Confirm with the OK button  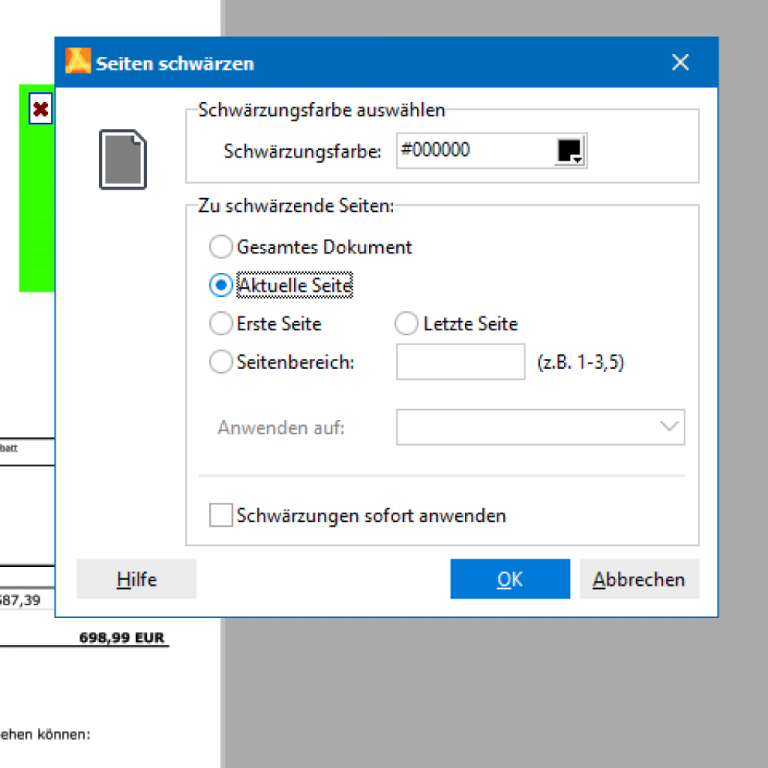(x=510, y=579)
